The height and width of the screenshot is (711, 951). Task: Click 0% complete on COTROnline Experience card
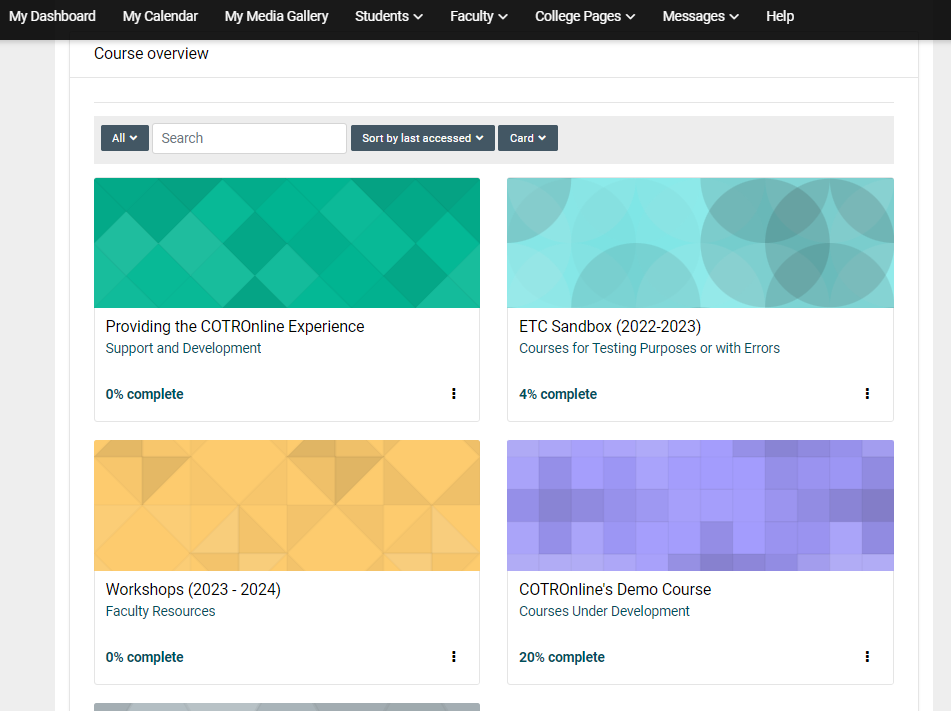(144, 394)
